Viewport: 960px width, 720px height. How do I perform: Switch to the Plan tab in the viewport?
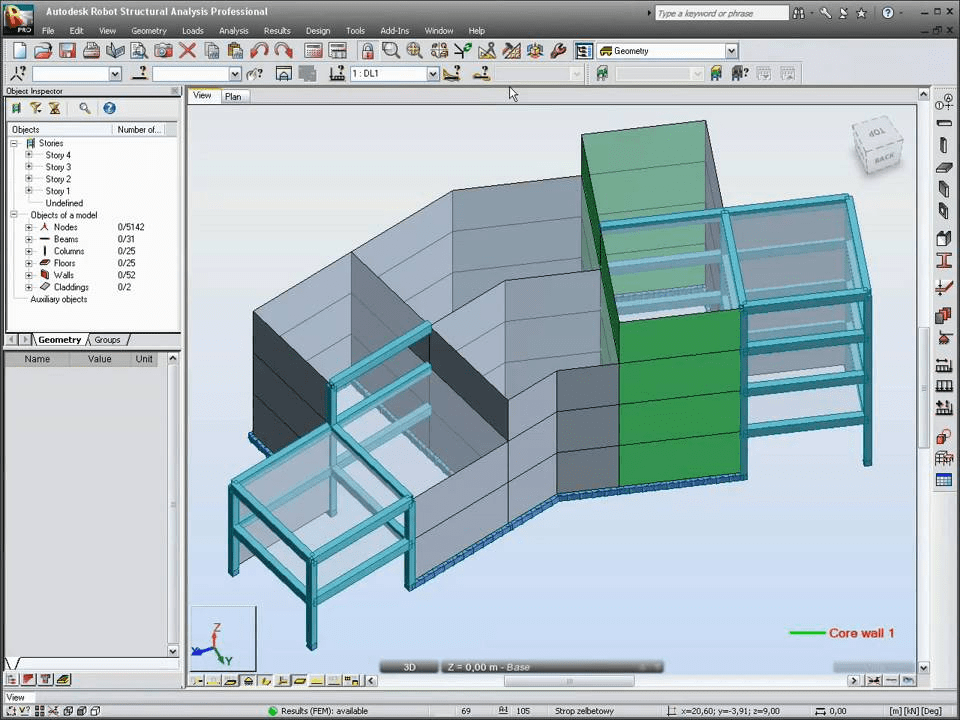(233, 96)
